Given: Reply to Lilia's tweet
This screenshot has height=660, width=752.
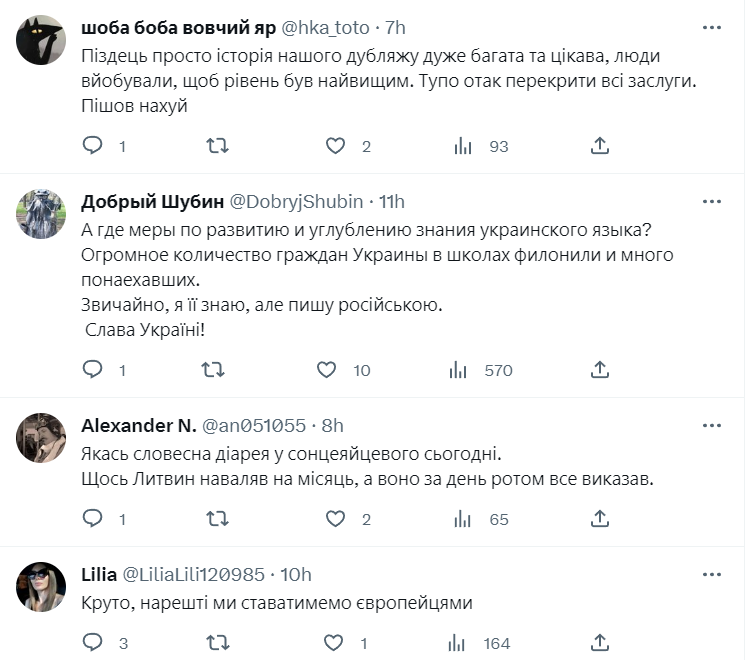Looking at the screenshot, I should coord(92,643).
